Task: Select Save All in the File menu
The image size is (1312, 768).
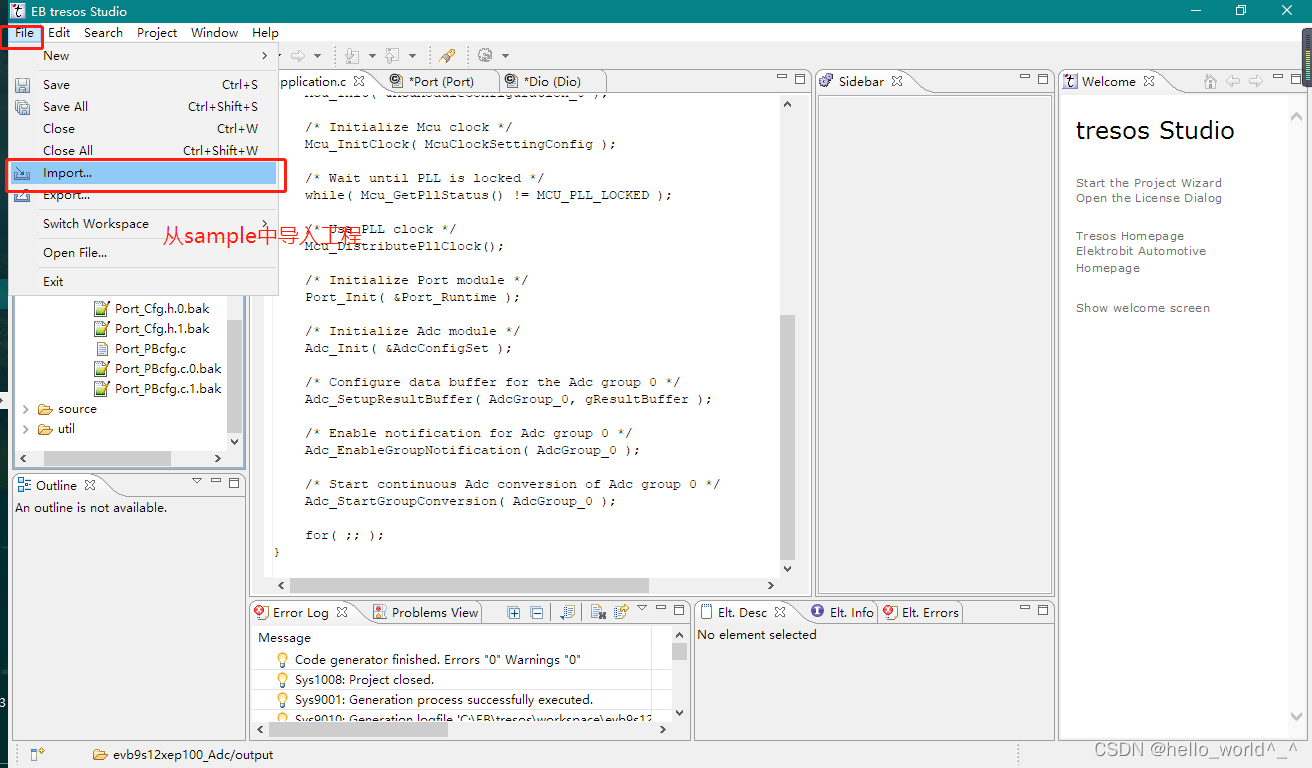Action: tap(142, 107)
